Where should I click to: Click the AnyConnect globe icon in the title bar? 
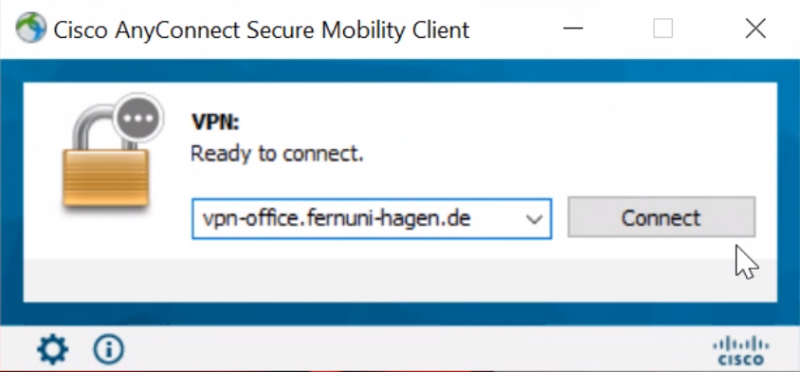pyautogui.click(x=31, y=28)
